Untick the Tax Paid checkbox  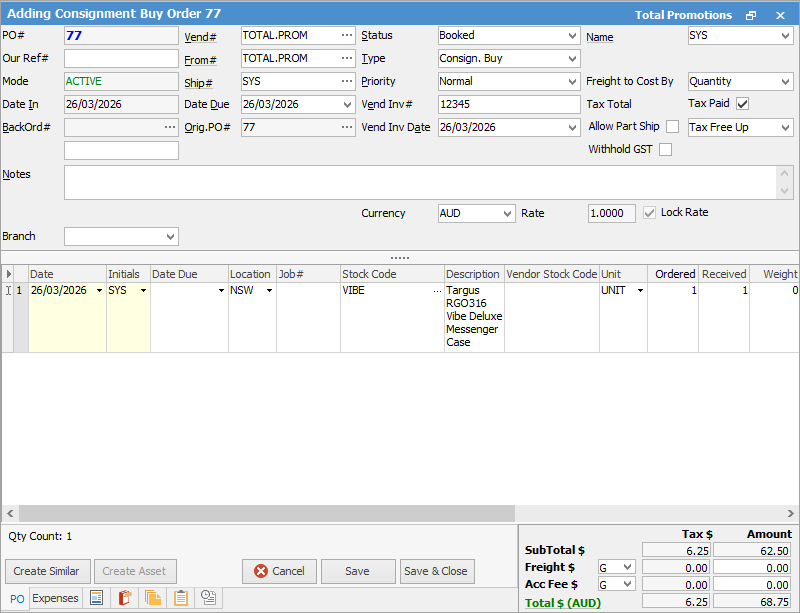pyautogui.click(x=742, y=104)
